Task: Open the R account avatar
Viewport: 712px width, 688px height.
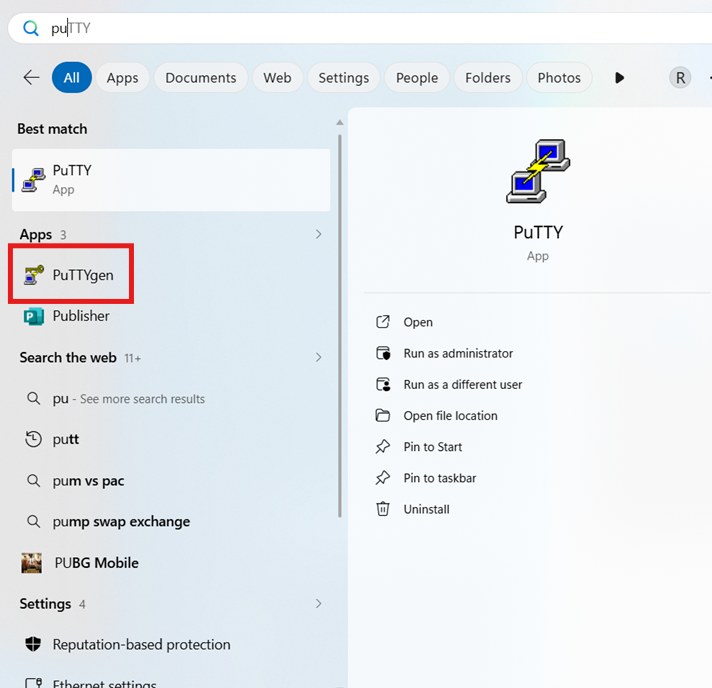Action: point(680,78)
